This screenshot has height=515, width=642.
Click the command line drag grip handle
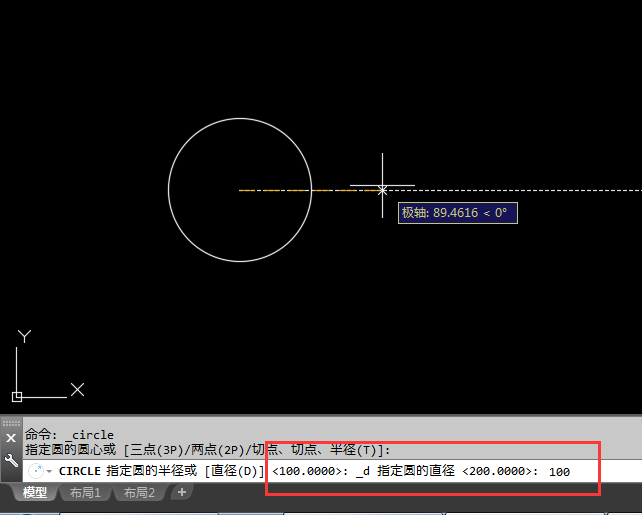point(11,423)
